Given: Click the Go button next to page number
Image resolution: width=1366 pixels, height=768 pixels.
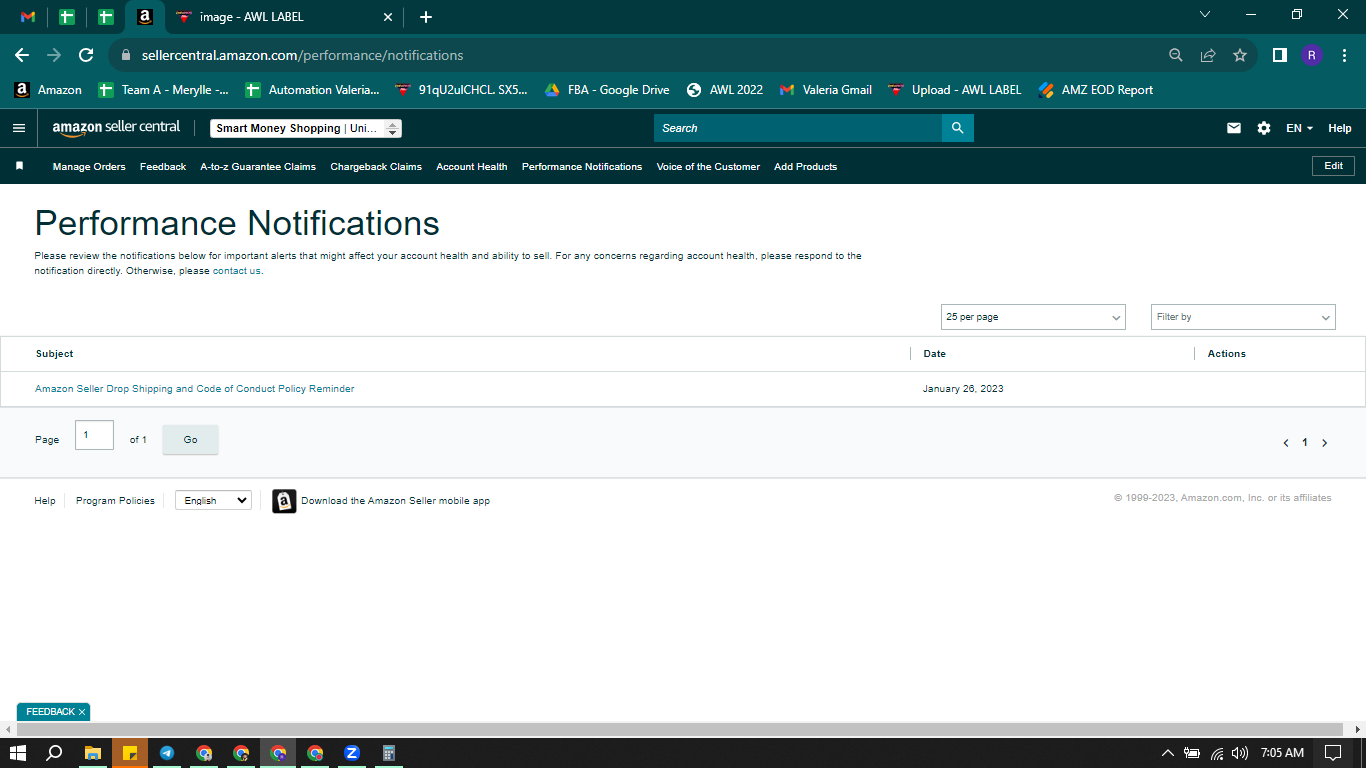Looking at the screenshot, I should tap(190, 440).
